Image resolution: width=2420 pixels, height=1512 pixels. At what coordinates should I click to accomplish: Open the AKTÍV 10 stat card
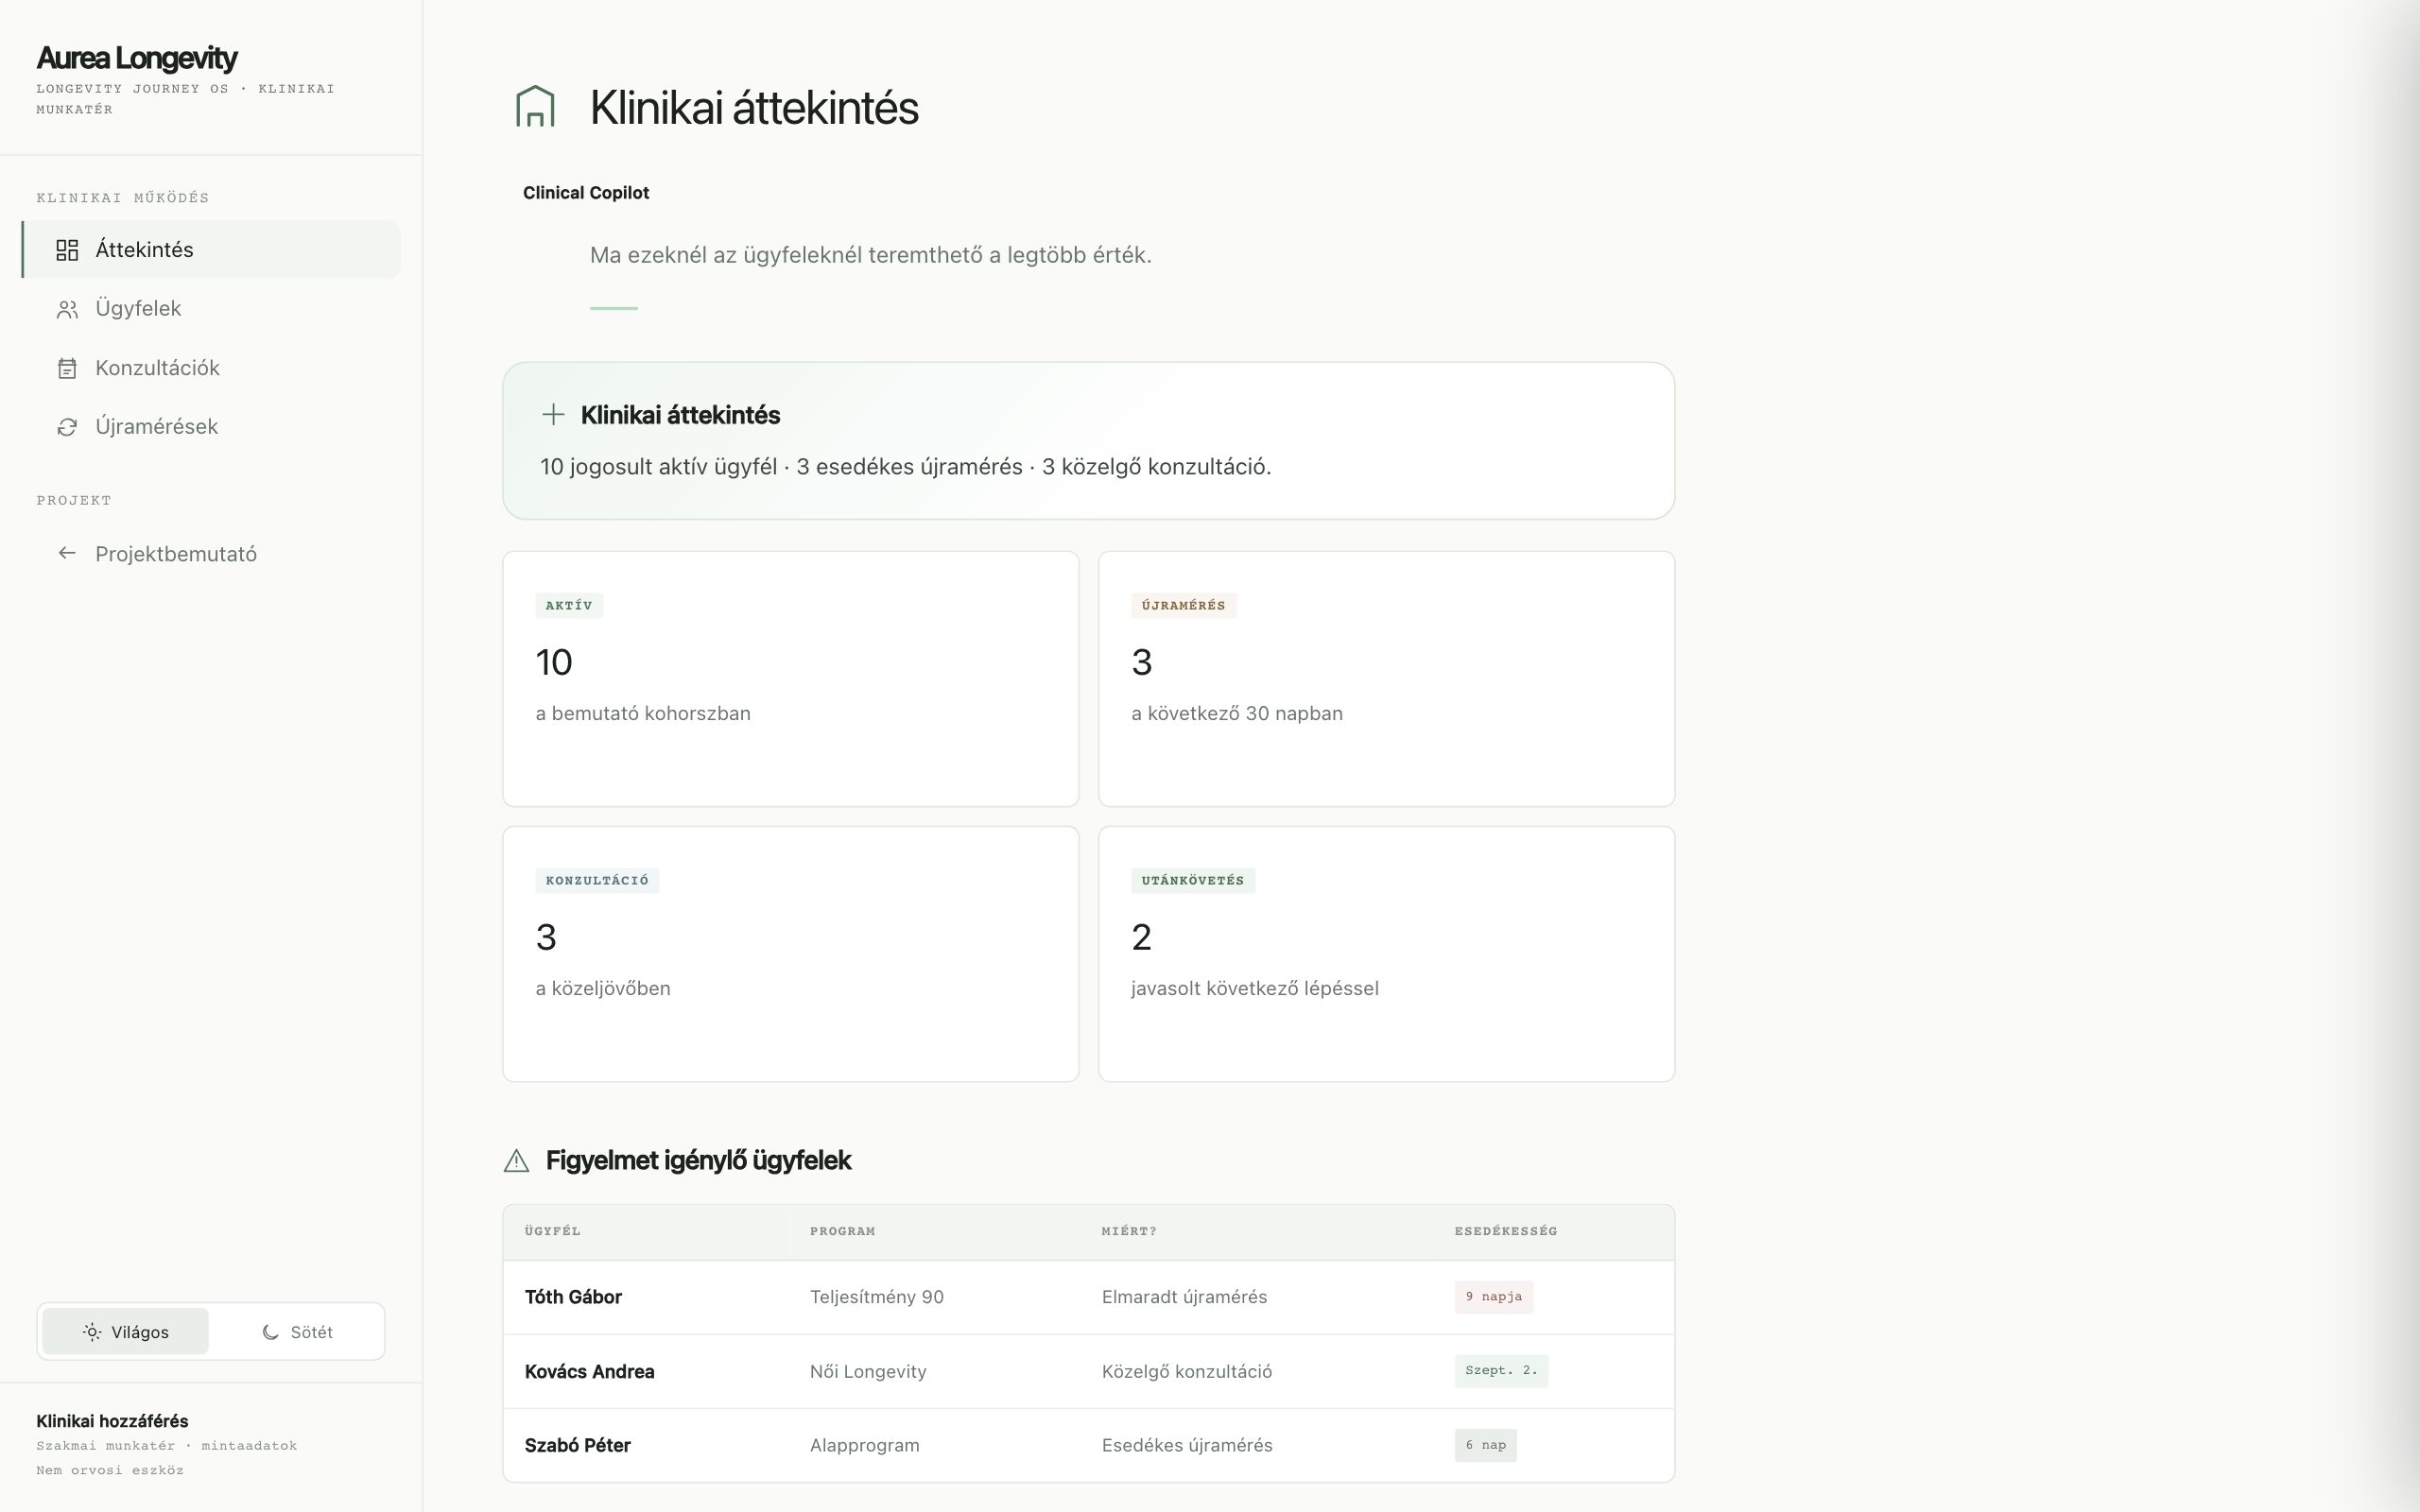[x=791, y=679]
